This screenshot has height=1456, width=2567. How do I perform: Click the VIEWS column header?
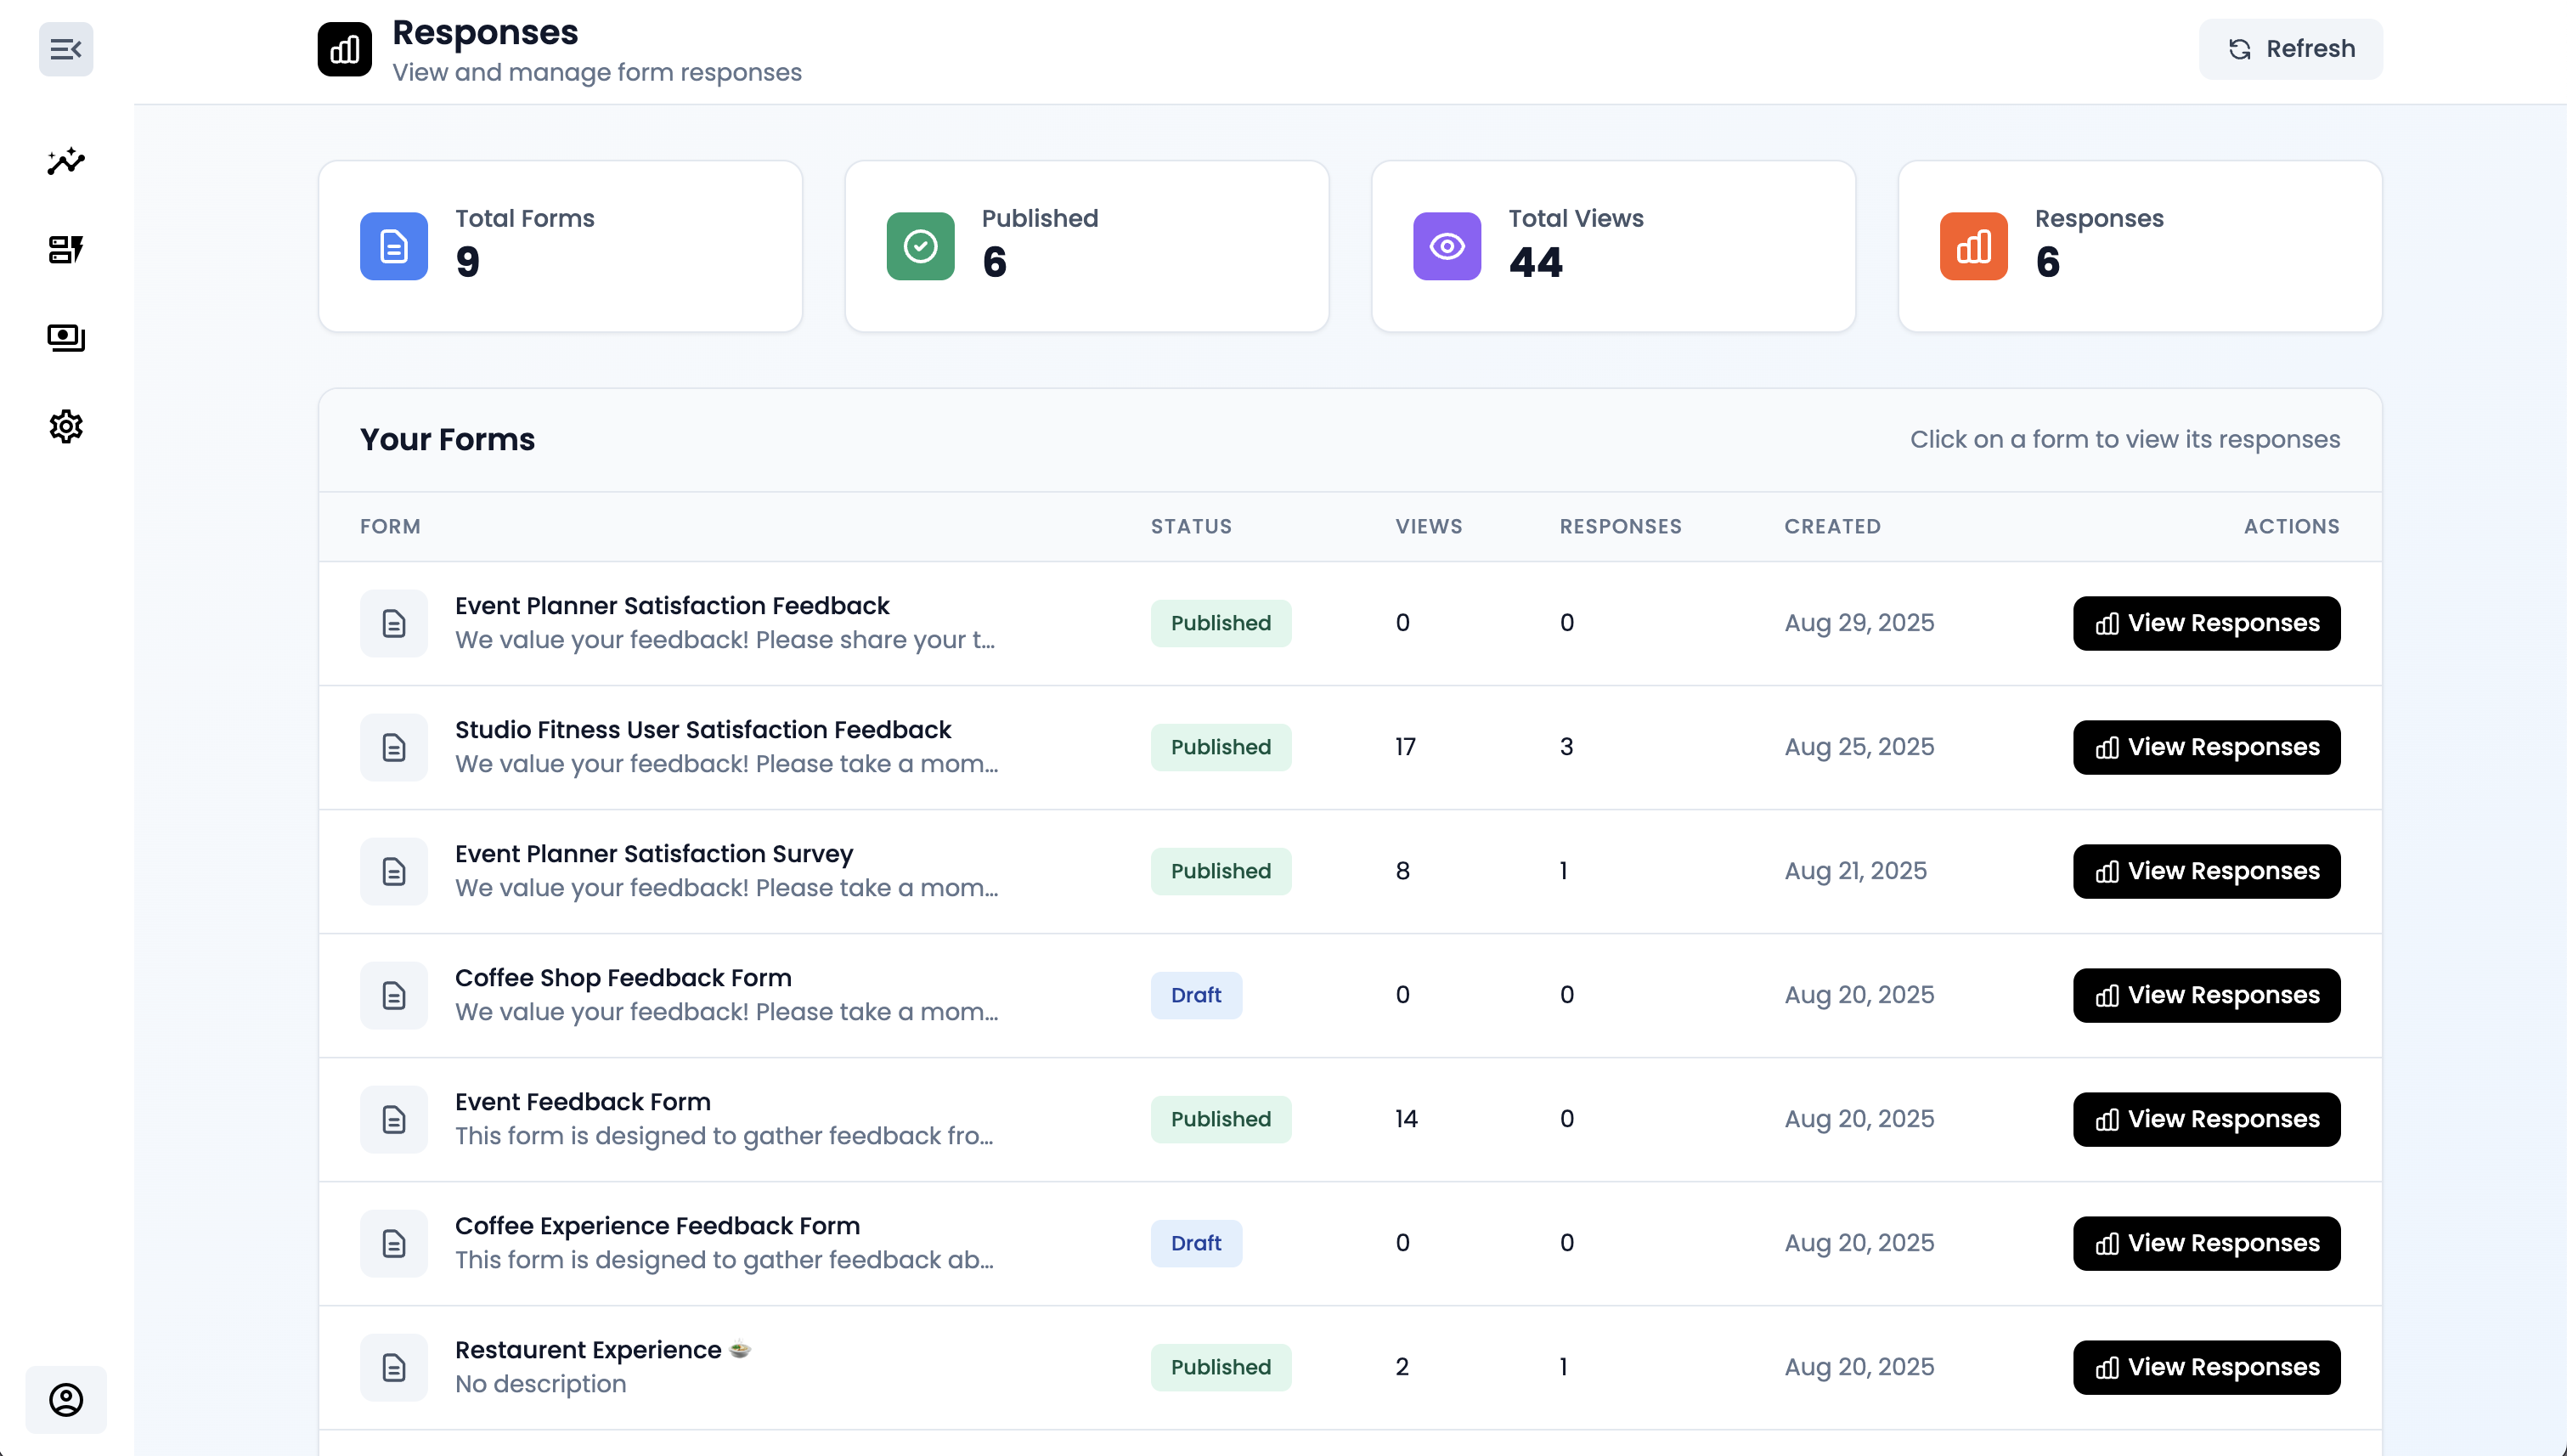(1429, 526)
